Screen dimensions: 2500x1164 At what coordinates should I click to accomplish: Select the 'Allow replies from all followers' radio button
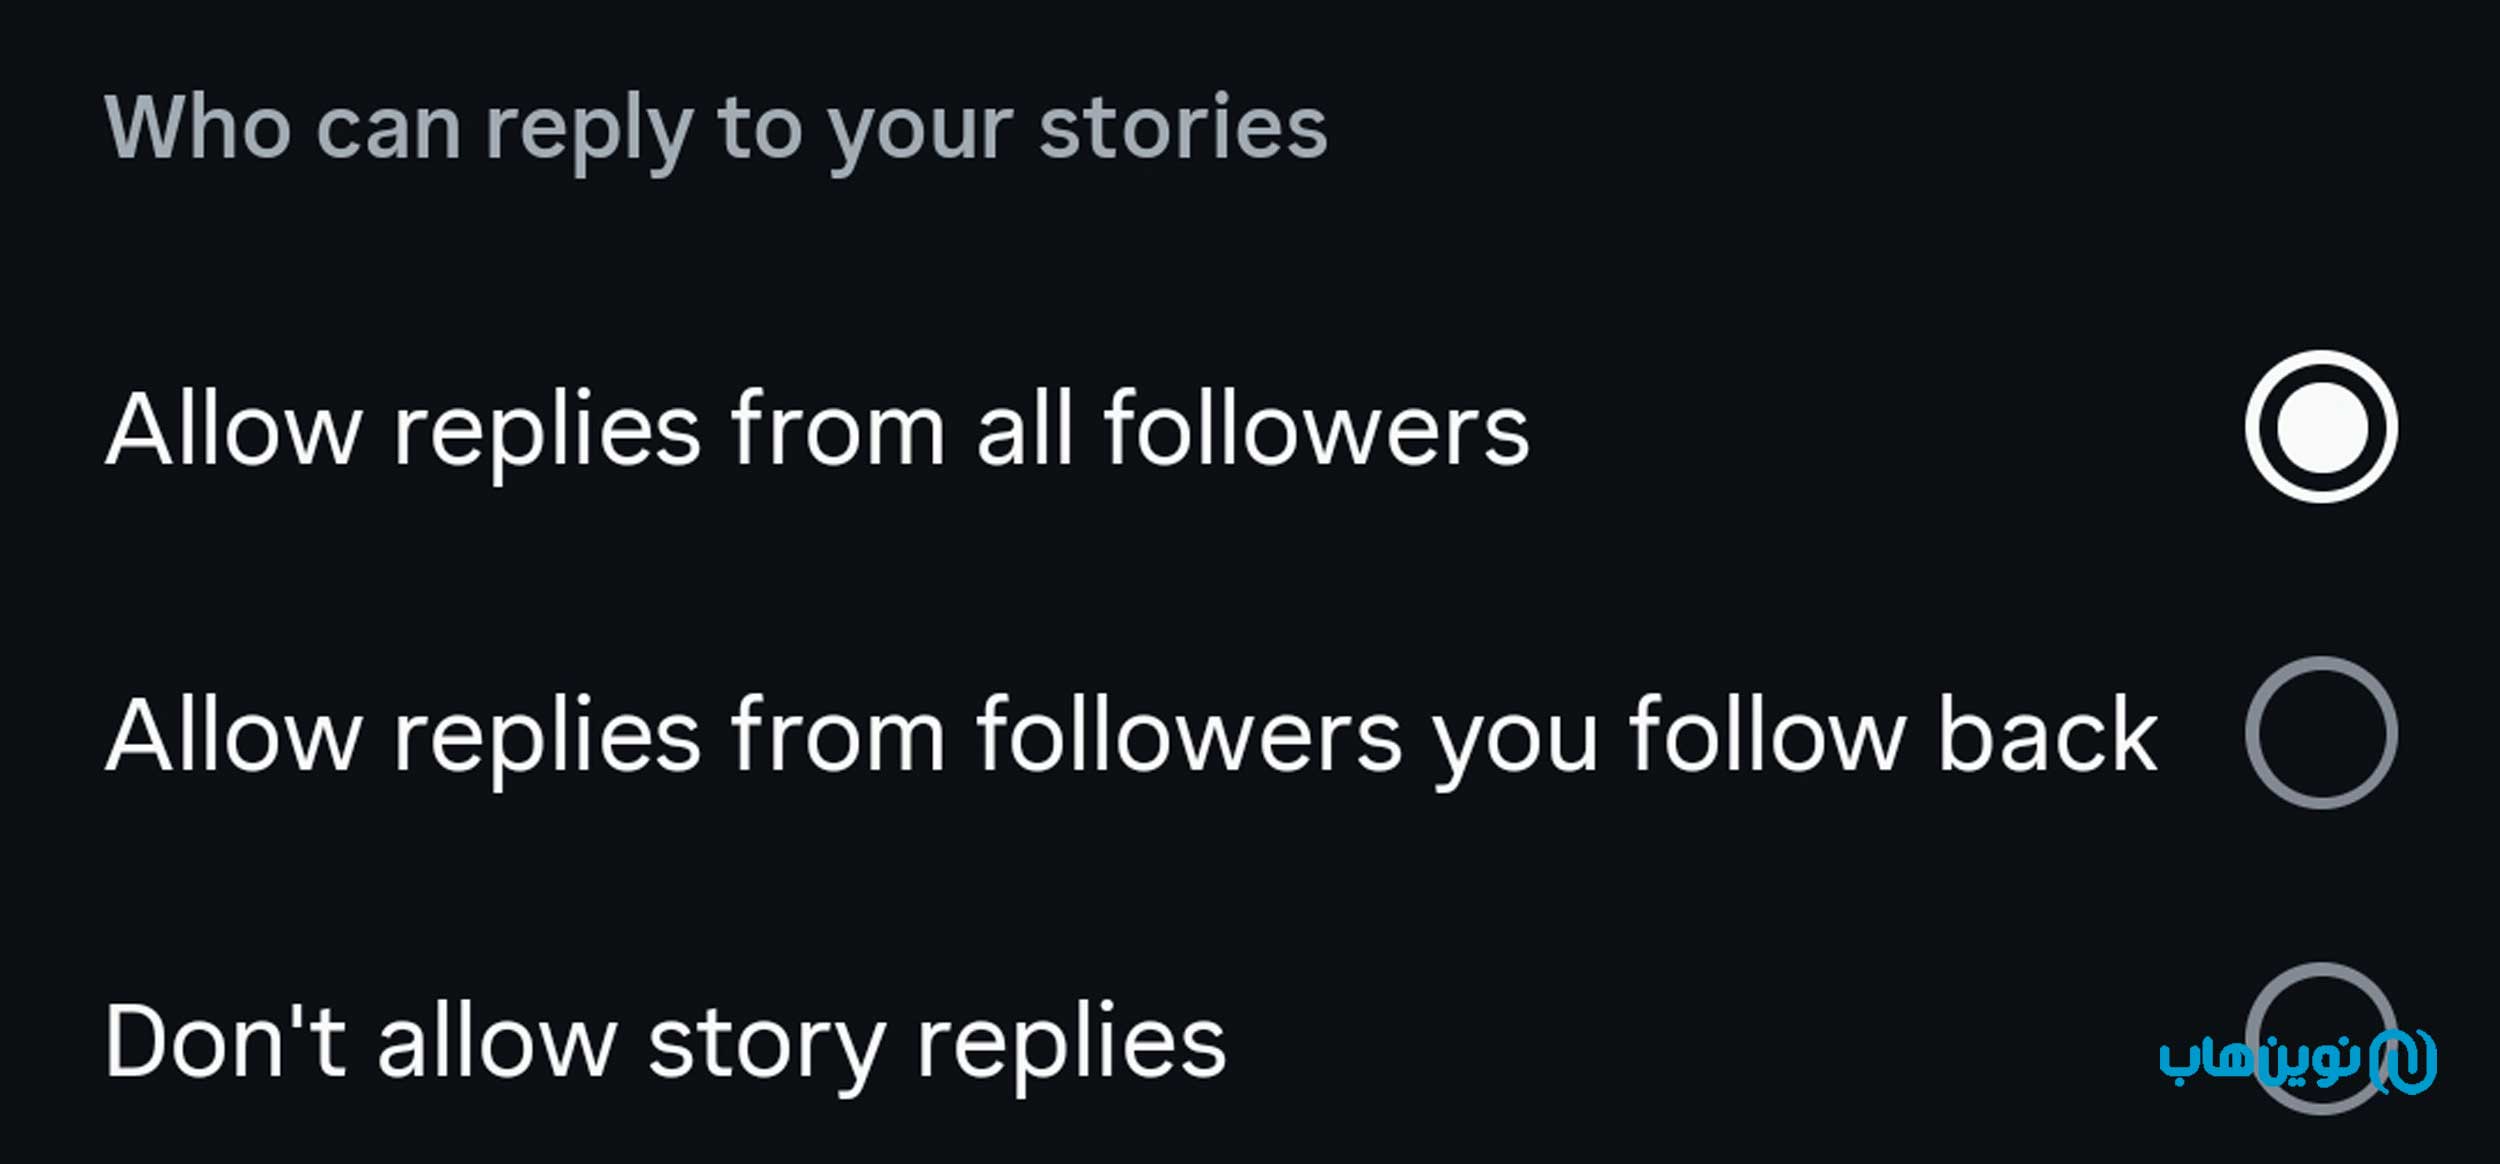(x=2320, y=427)
